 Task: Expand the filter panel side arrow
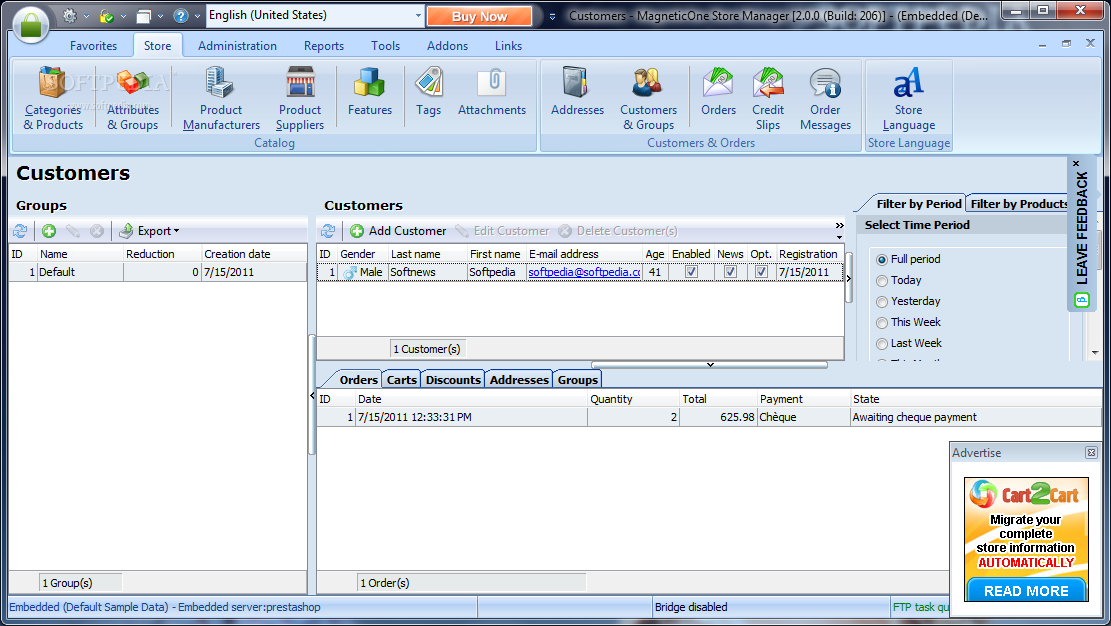click(x=849, y=279)
